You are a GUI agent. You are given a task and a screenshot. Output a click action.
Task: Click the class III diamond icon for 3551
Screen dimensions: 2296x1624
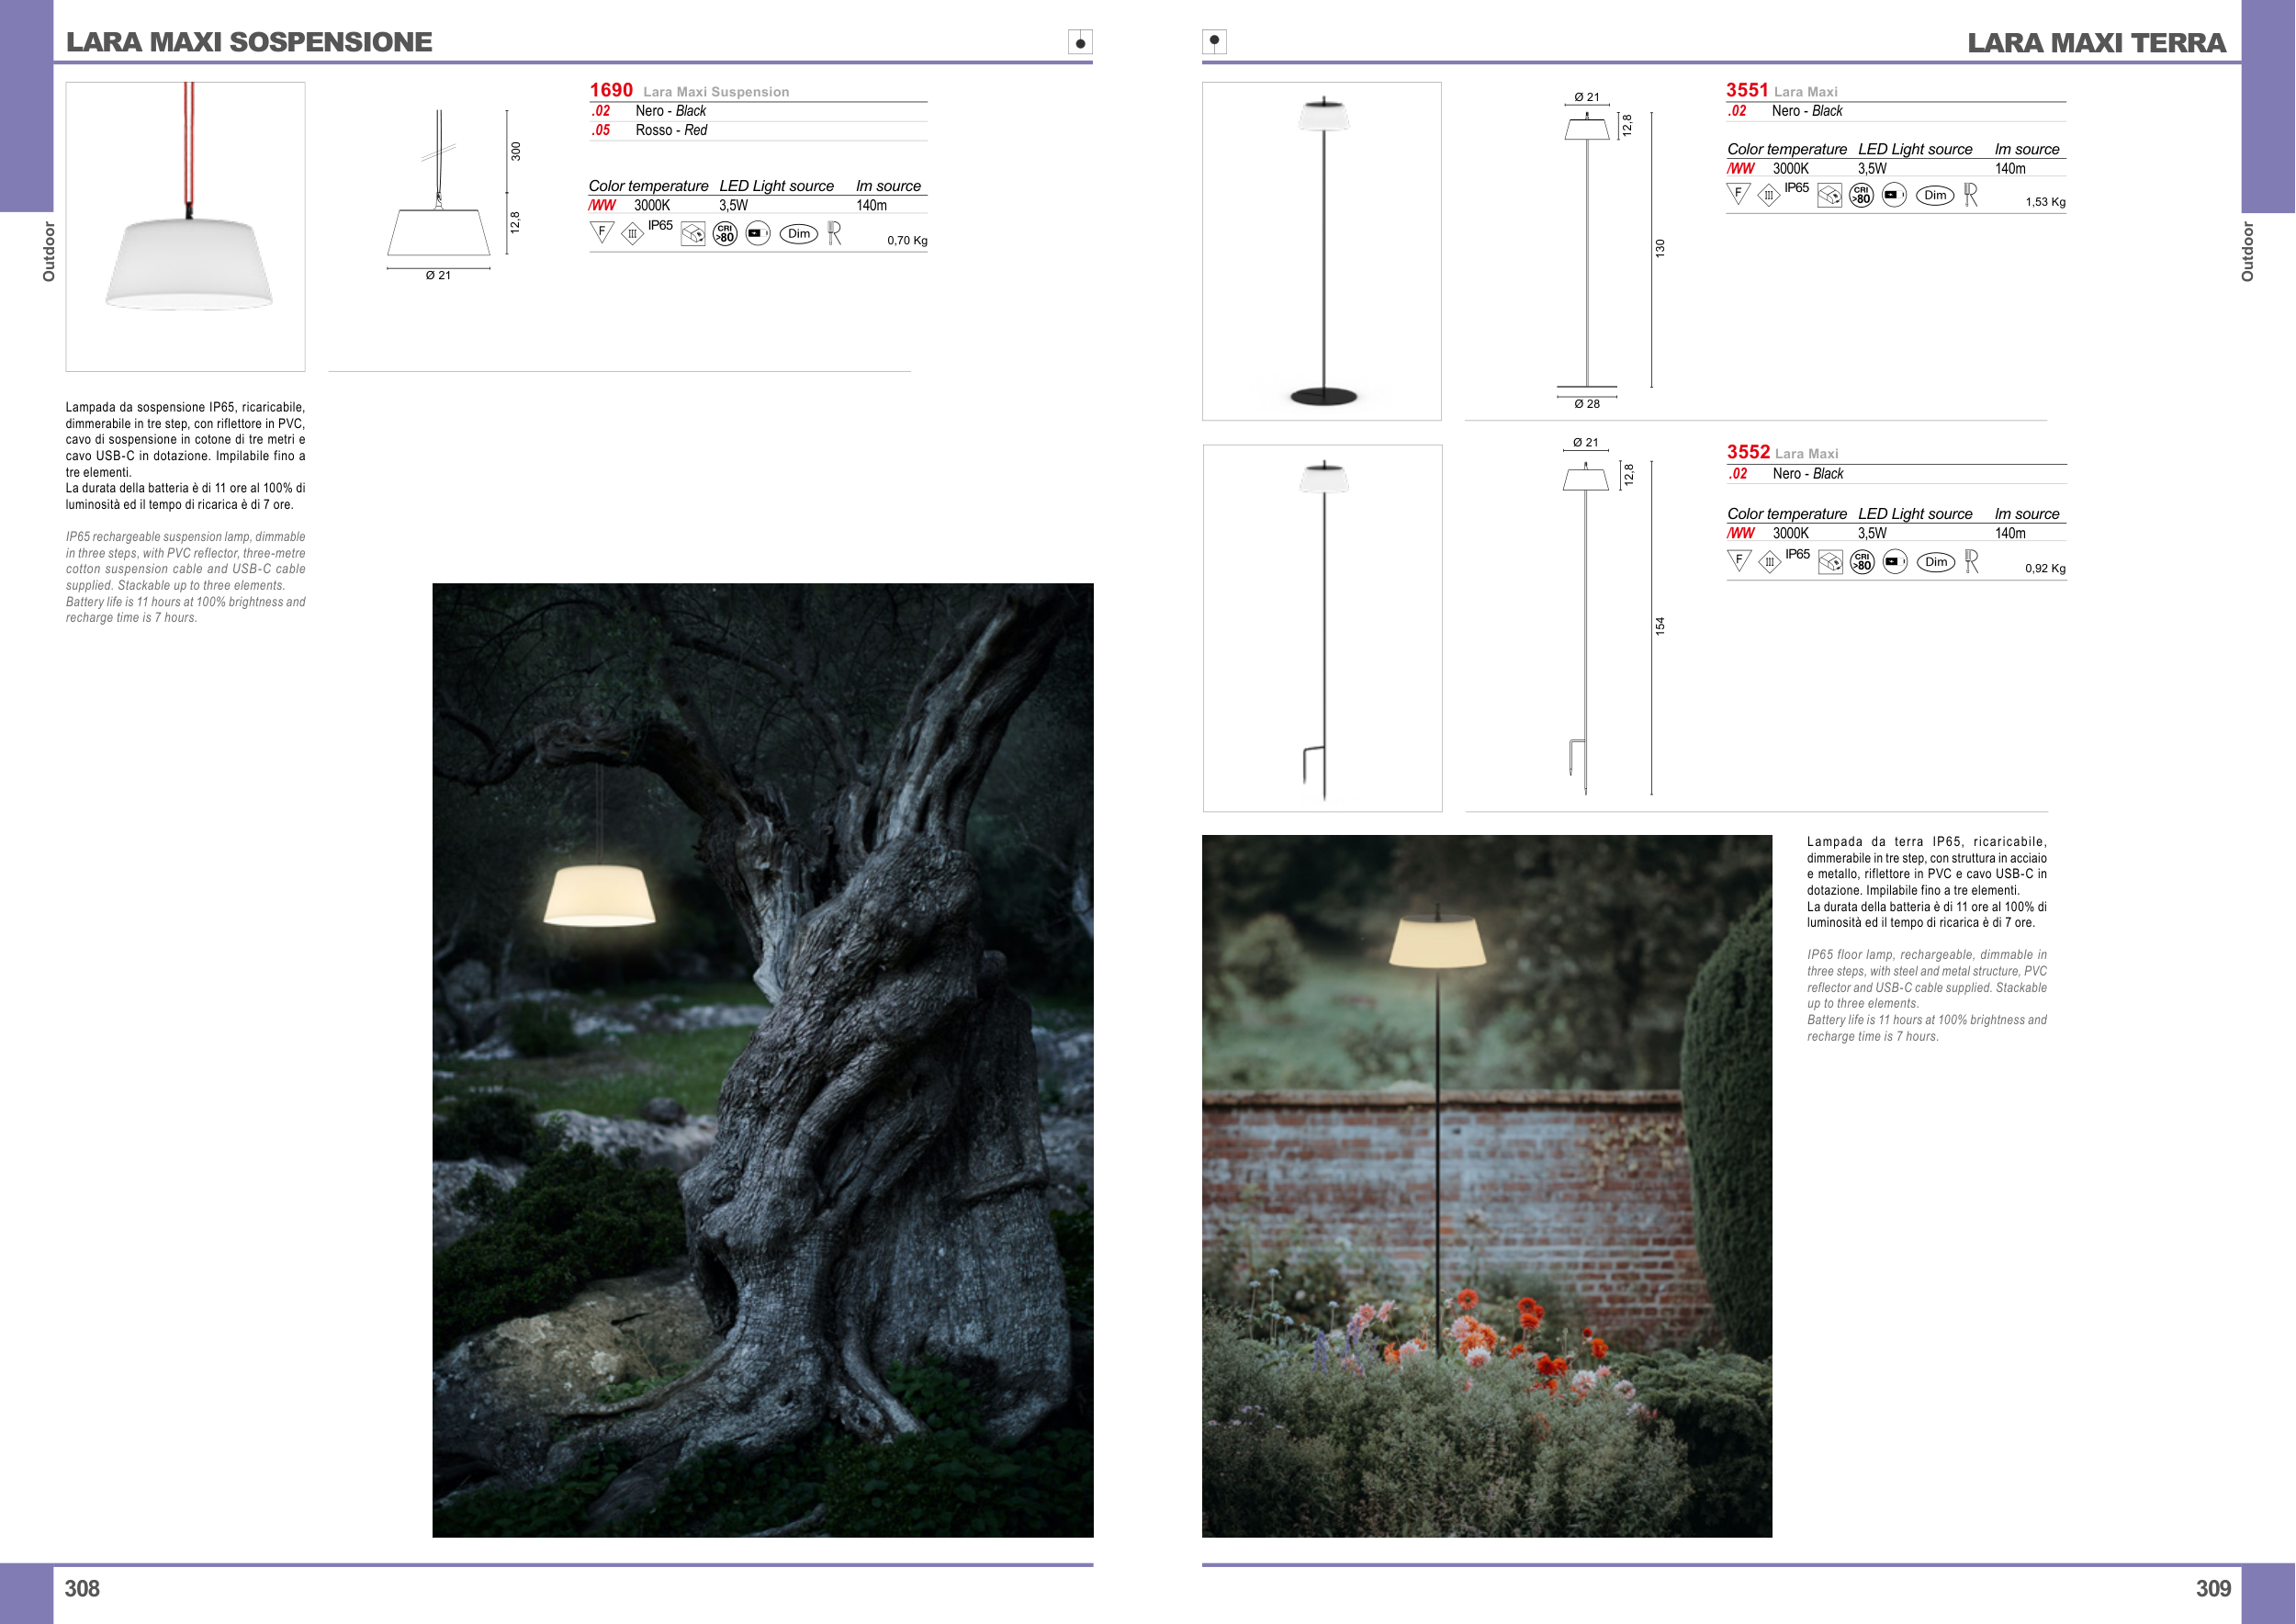point(1768,196)
